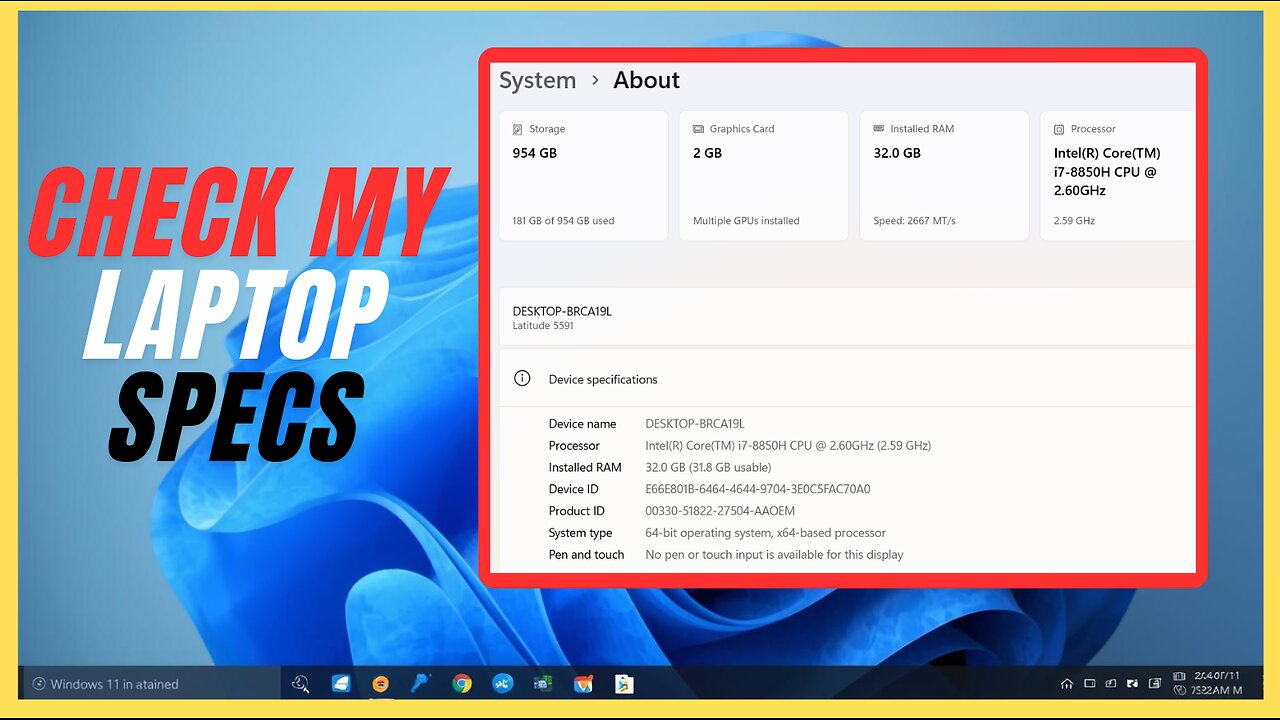
Task: Open the orange circular app on taskbar
Action: coord(381,685)
